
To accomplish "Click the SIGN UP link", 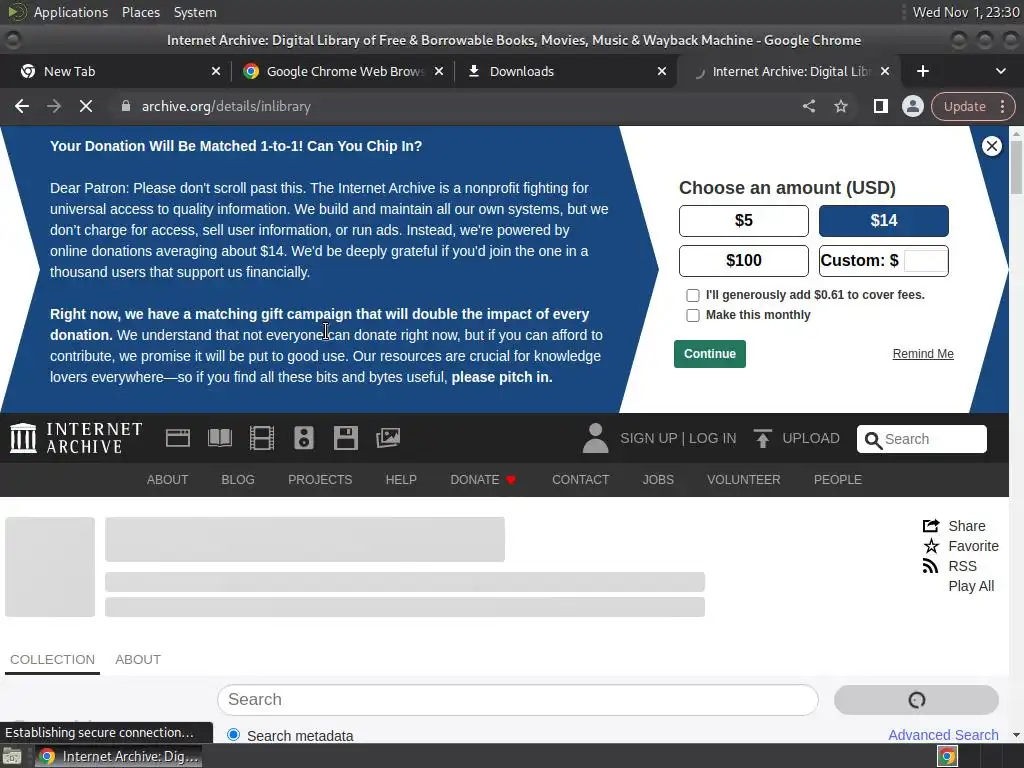I will point(648,438).
